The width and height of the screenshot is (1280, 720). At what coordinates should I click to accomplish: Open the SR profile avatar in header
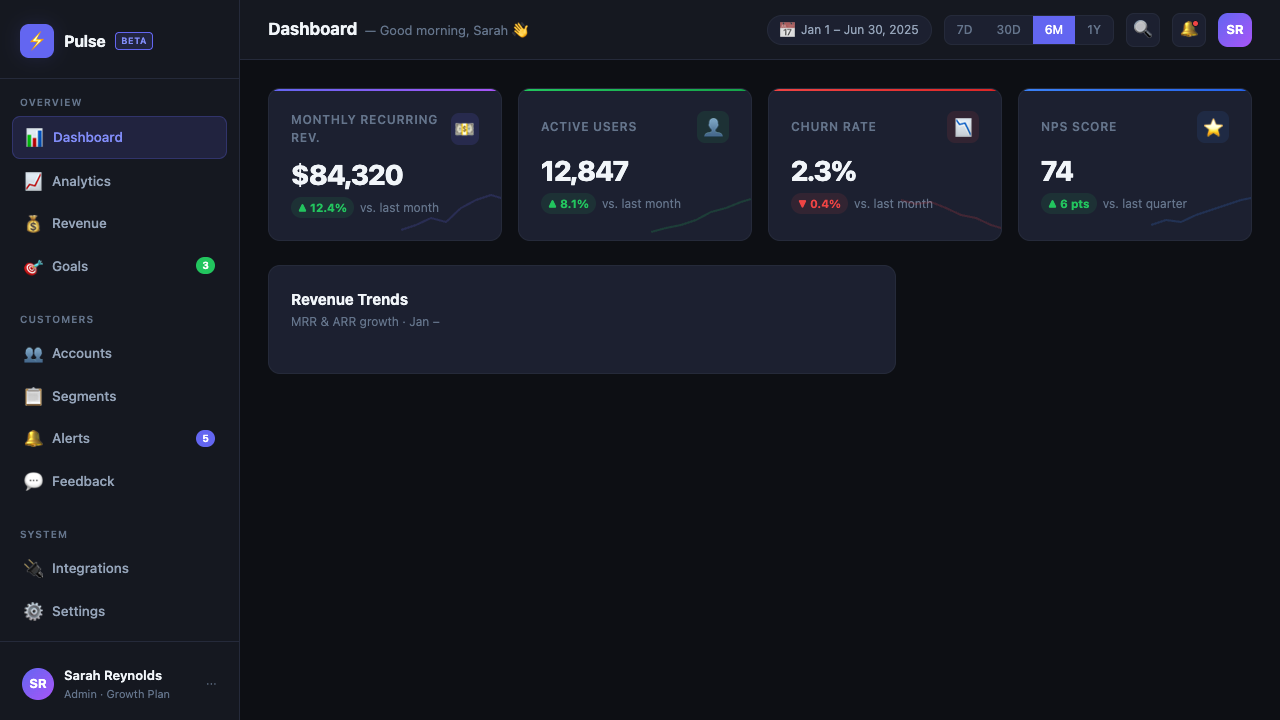pos(1235,30)
